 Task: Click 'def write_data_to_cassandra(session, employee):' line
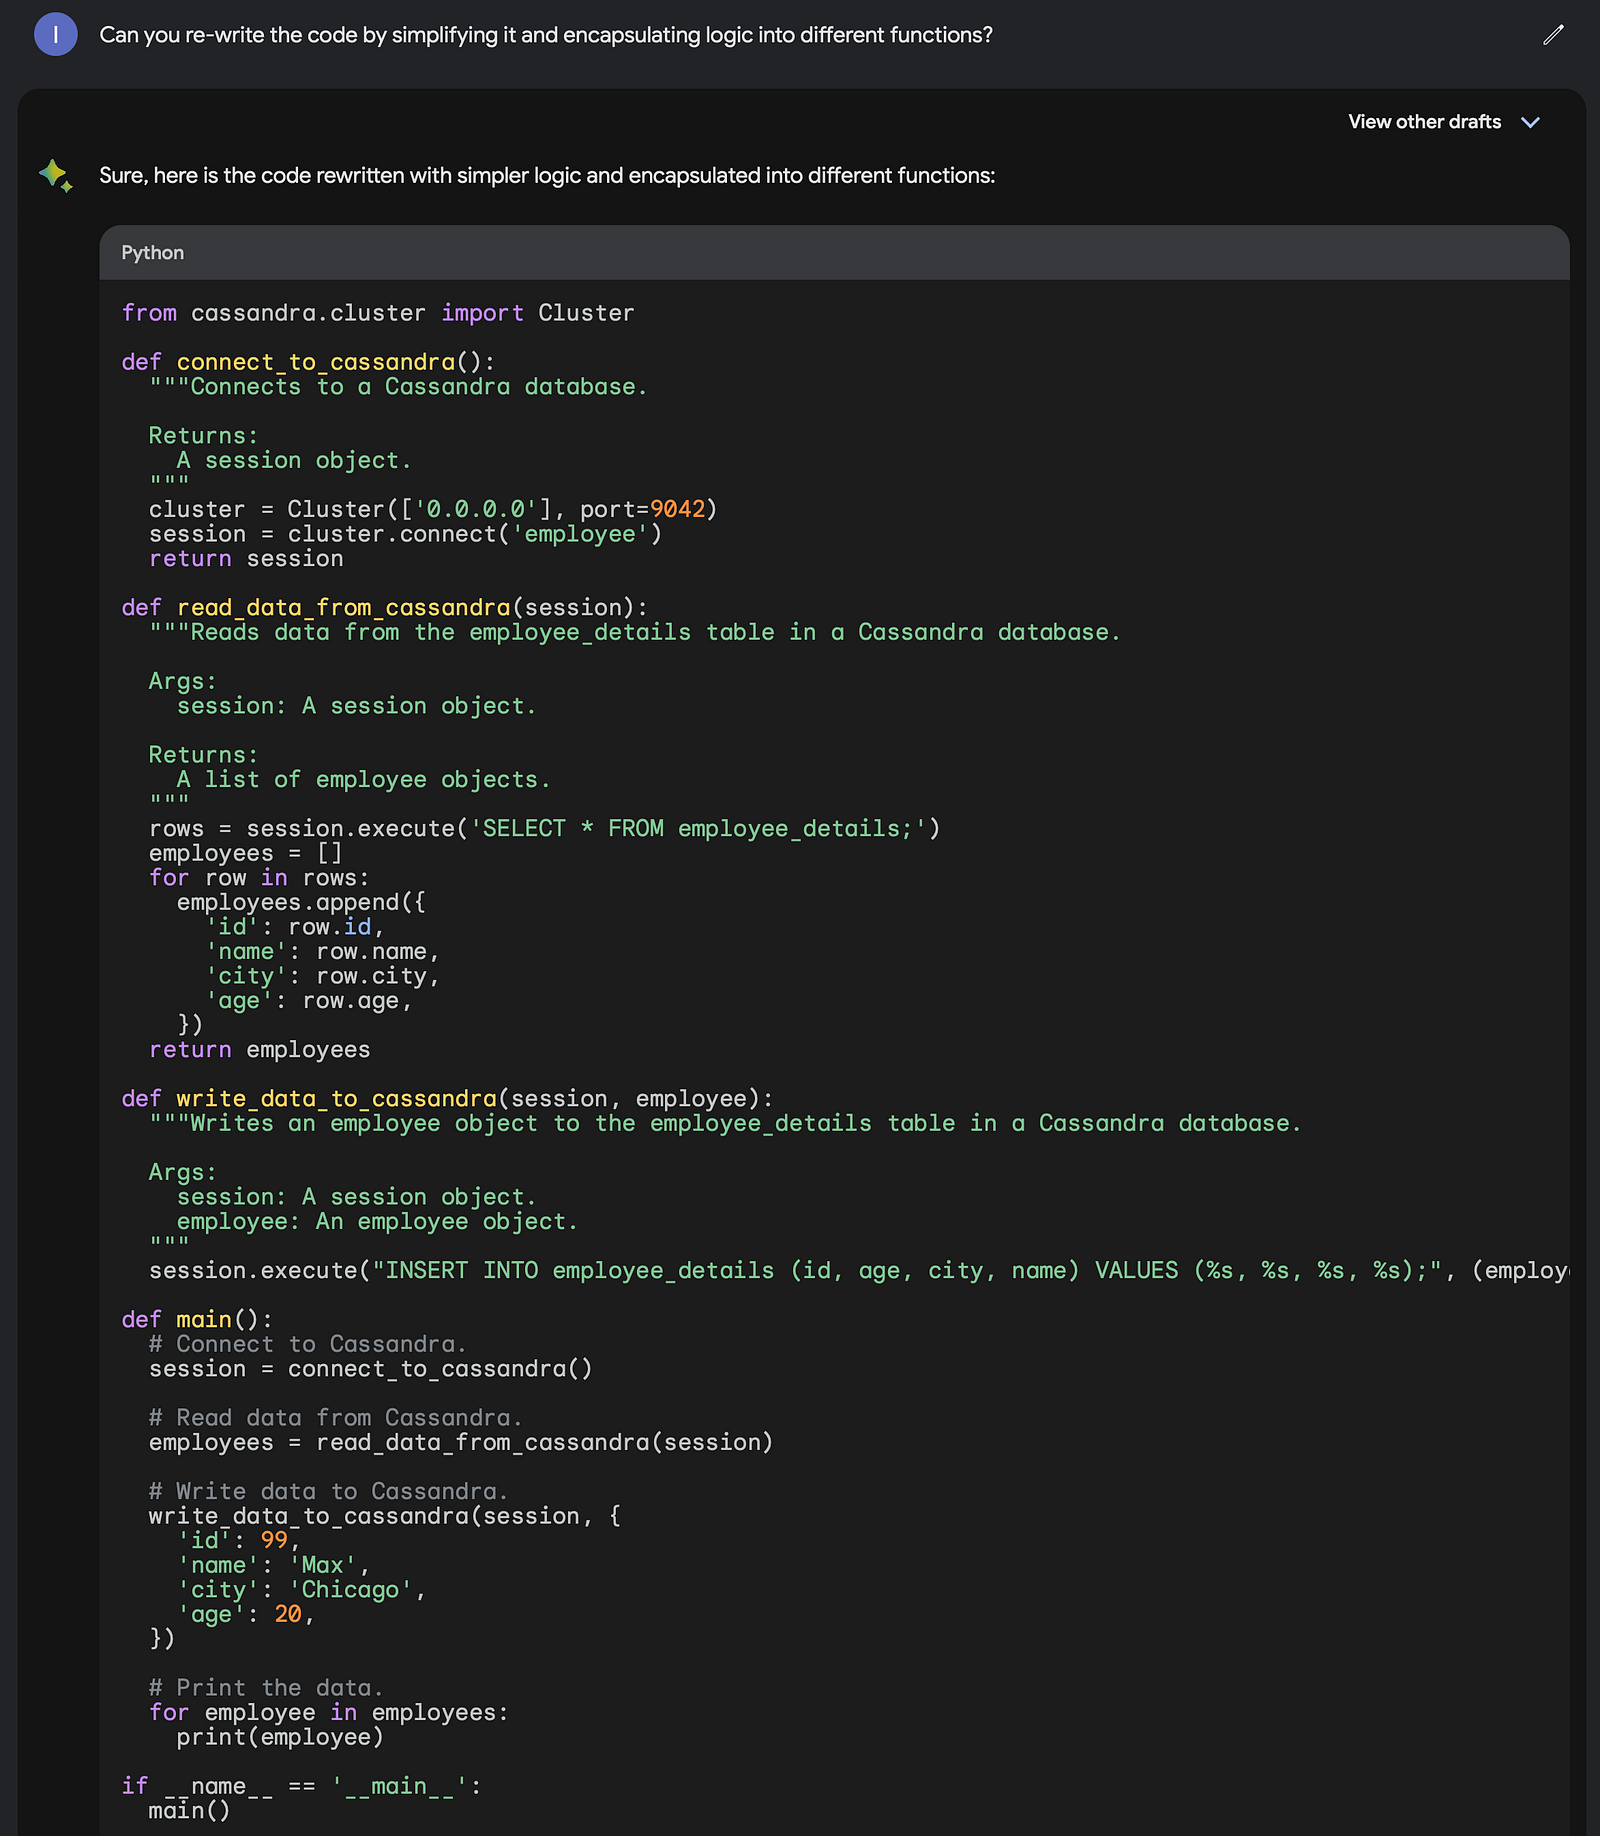(x=448, y=1098)
